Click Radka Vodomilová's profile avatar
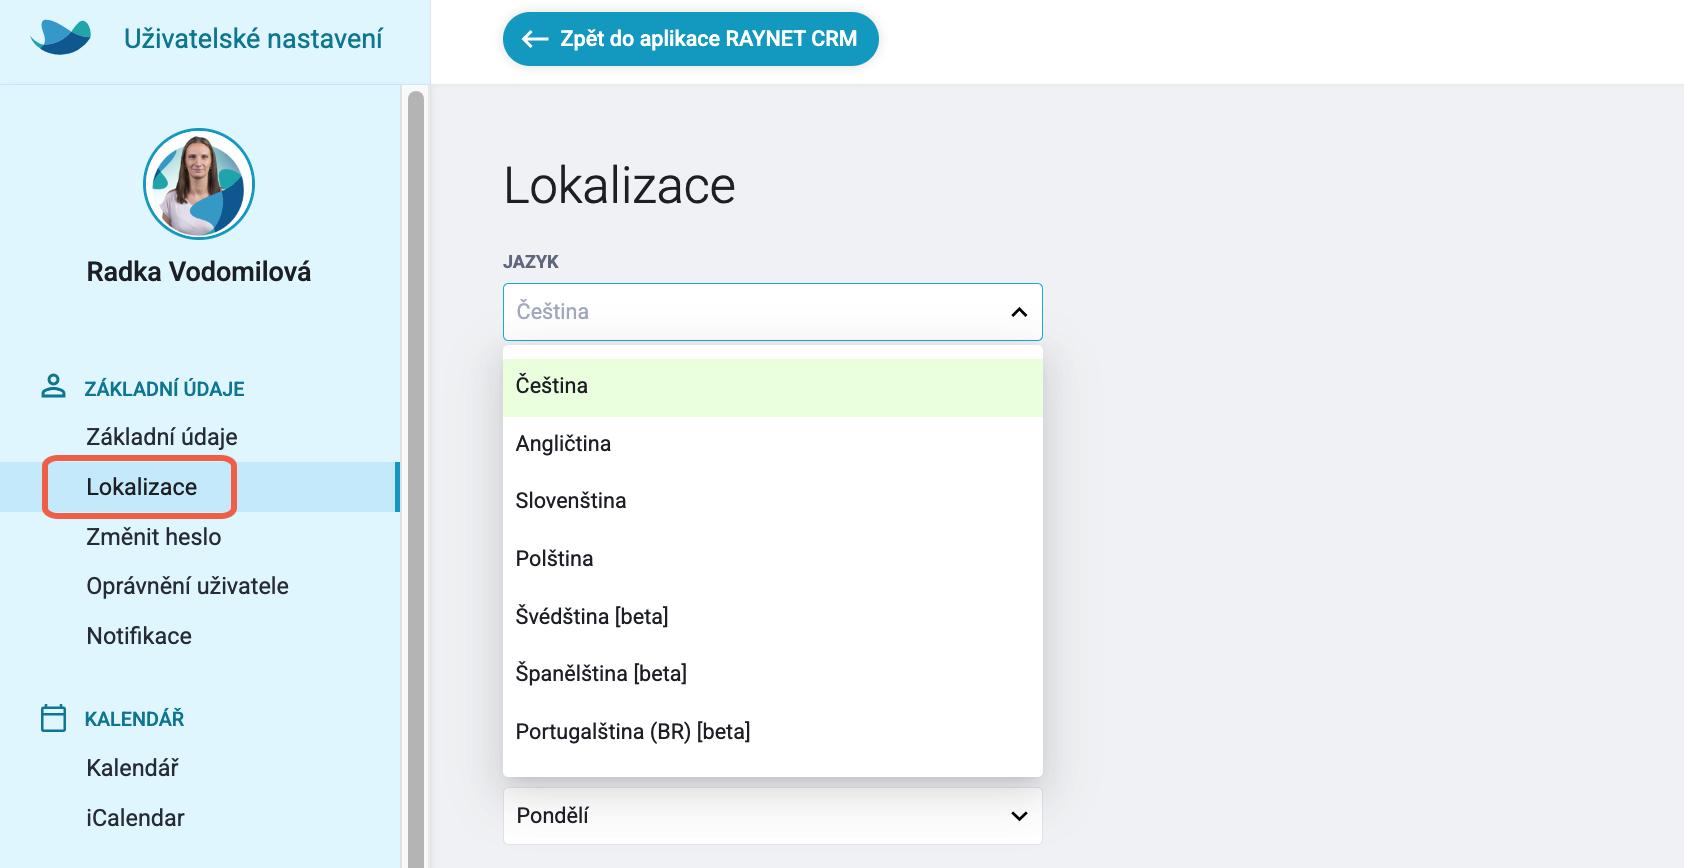The height and width of the screenshot is (868, 1684). 199,184
